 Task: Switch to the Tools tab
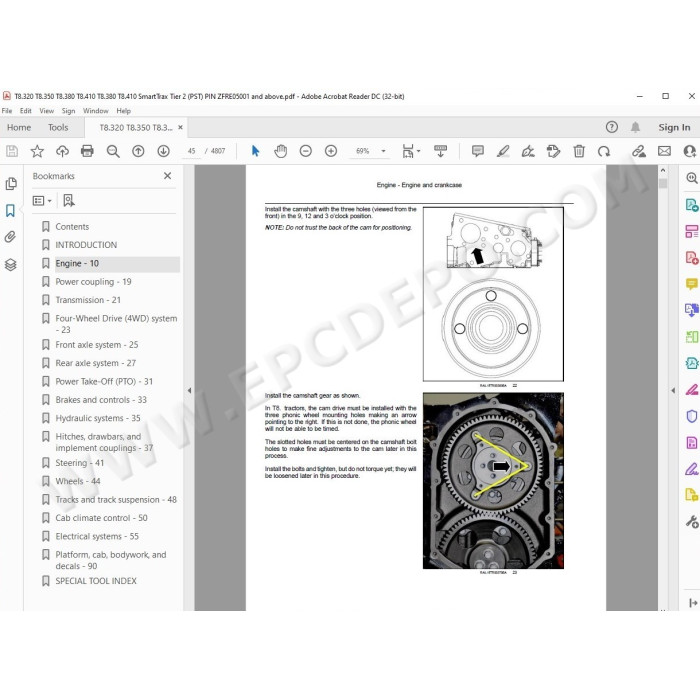[x=58, y=128]
